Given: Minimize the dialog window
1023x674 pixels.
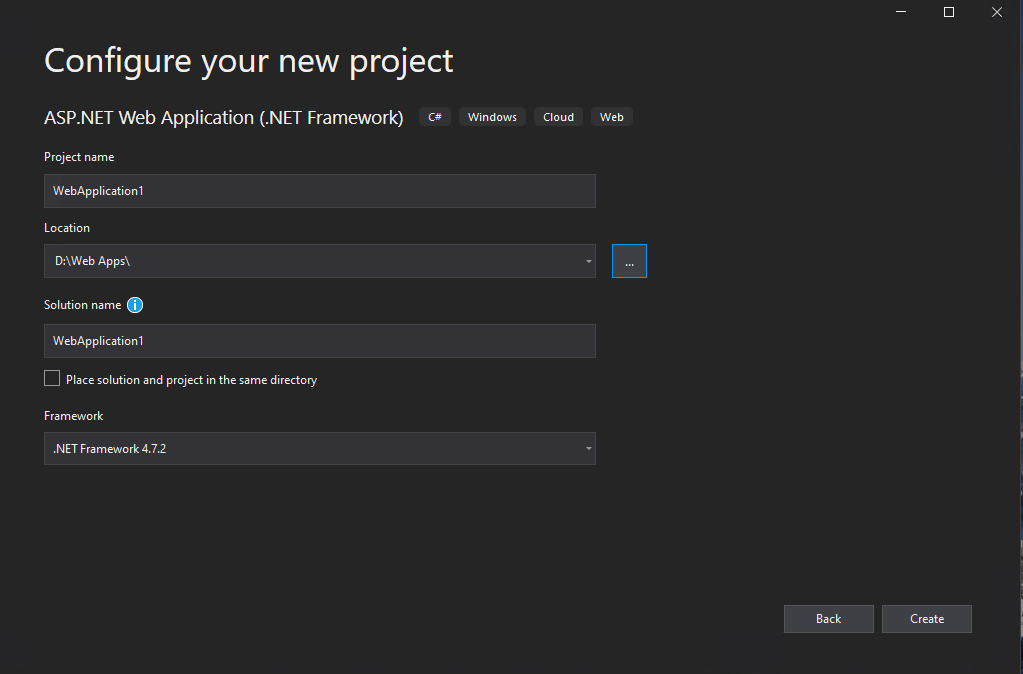Looking at the screenshot, I should point(901,12).
